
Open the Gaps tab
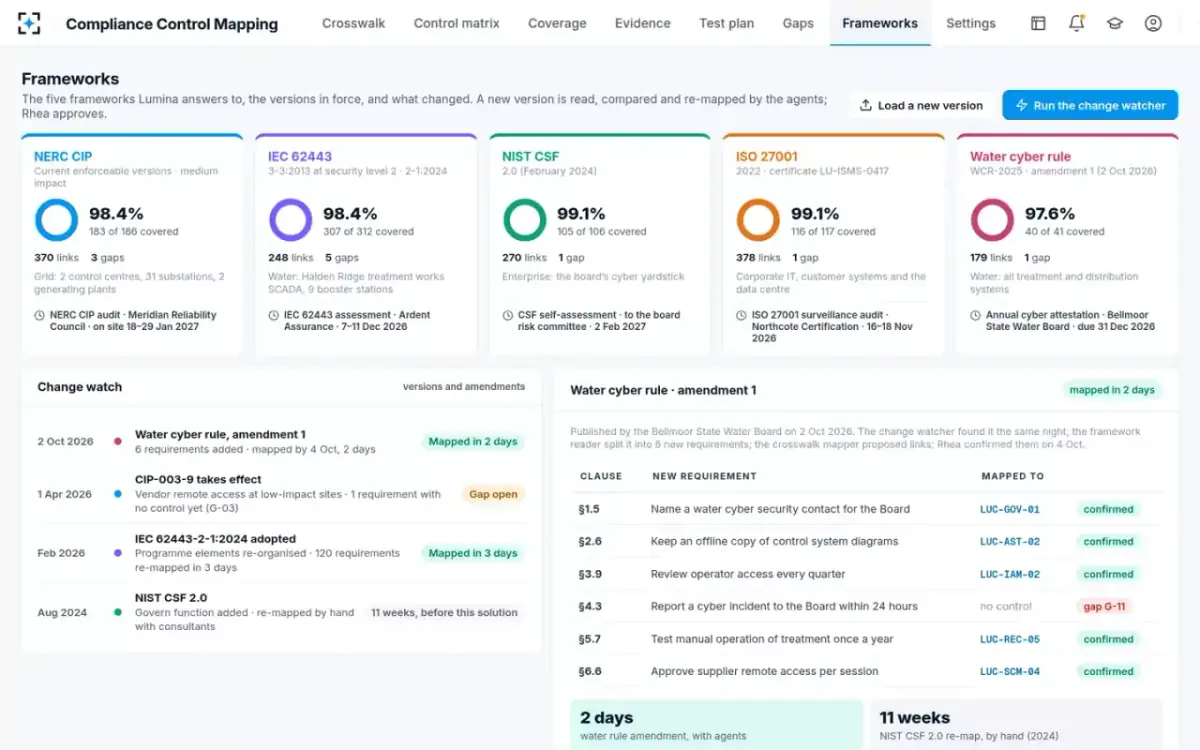[798, 23]
